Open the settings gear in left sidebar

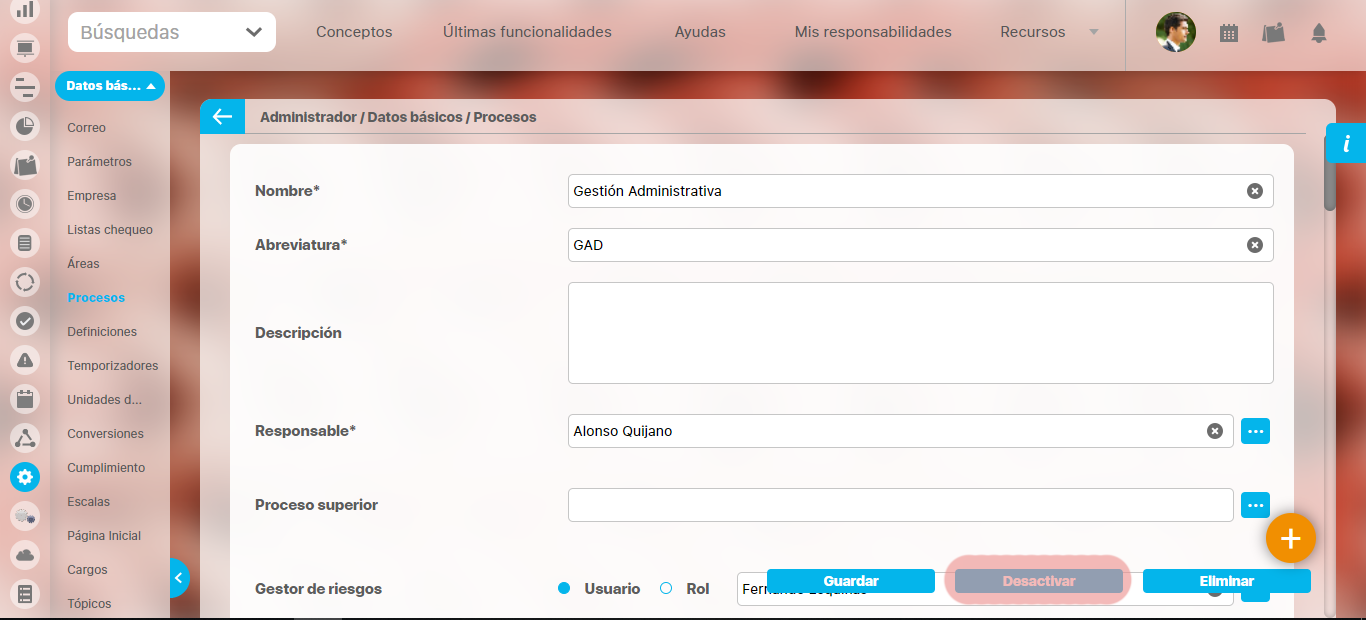(25, 477)
